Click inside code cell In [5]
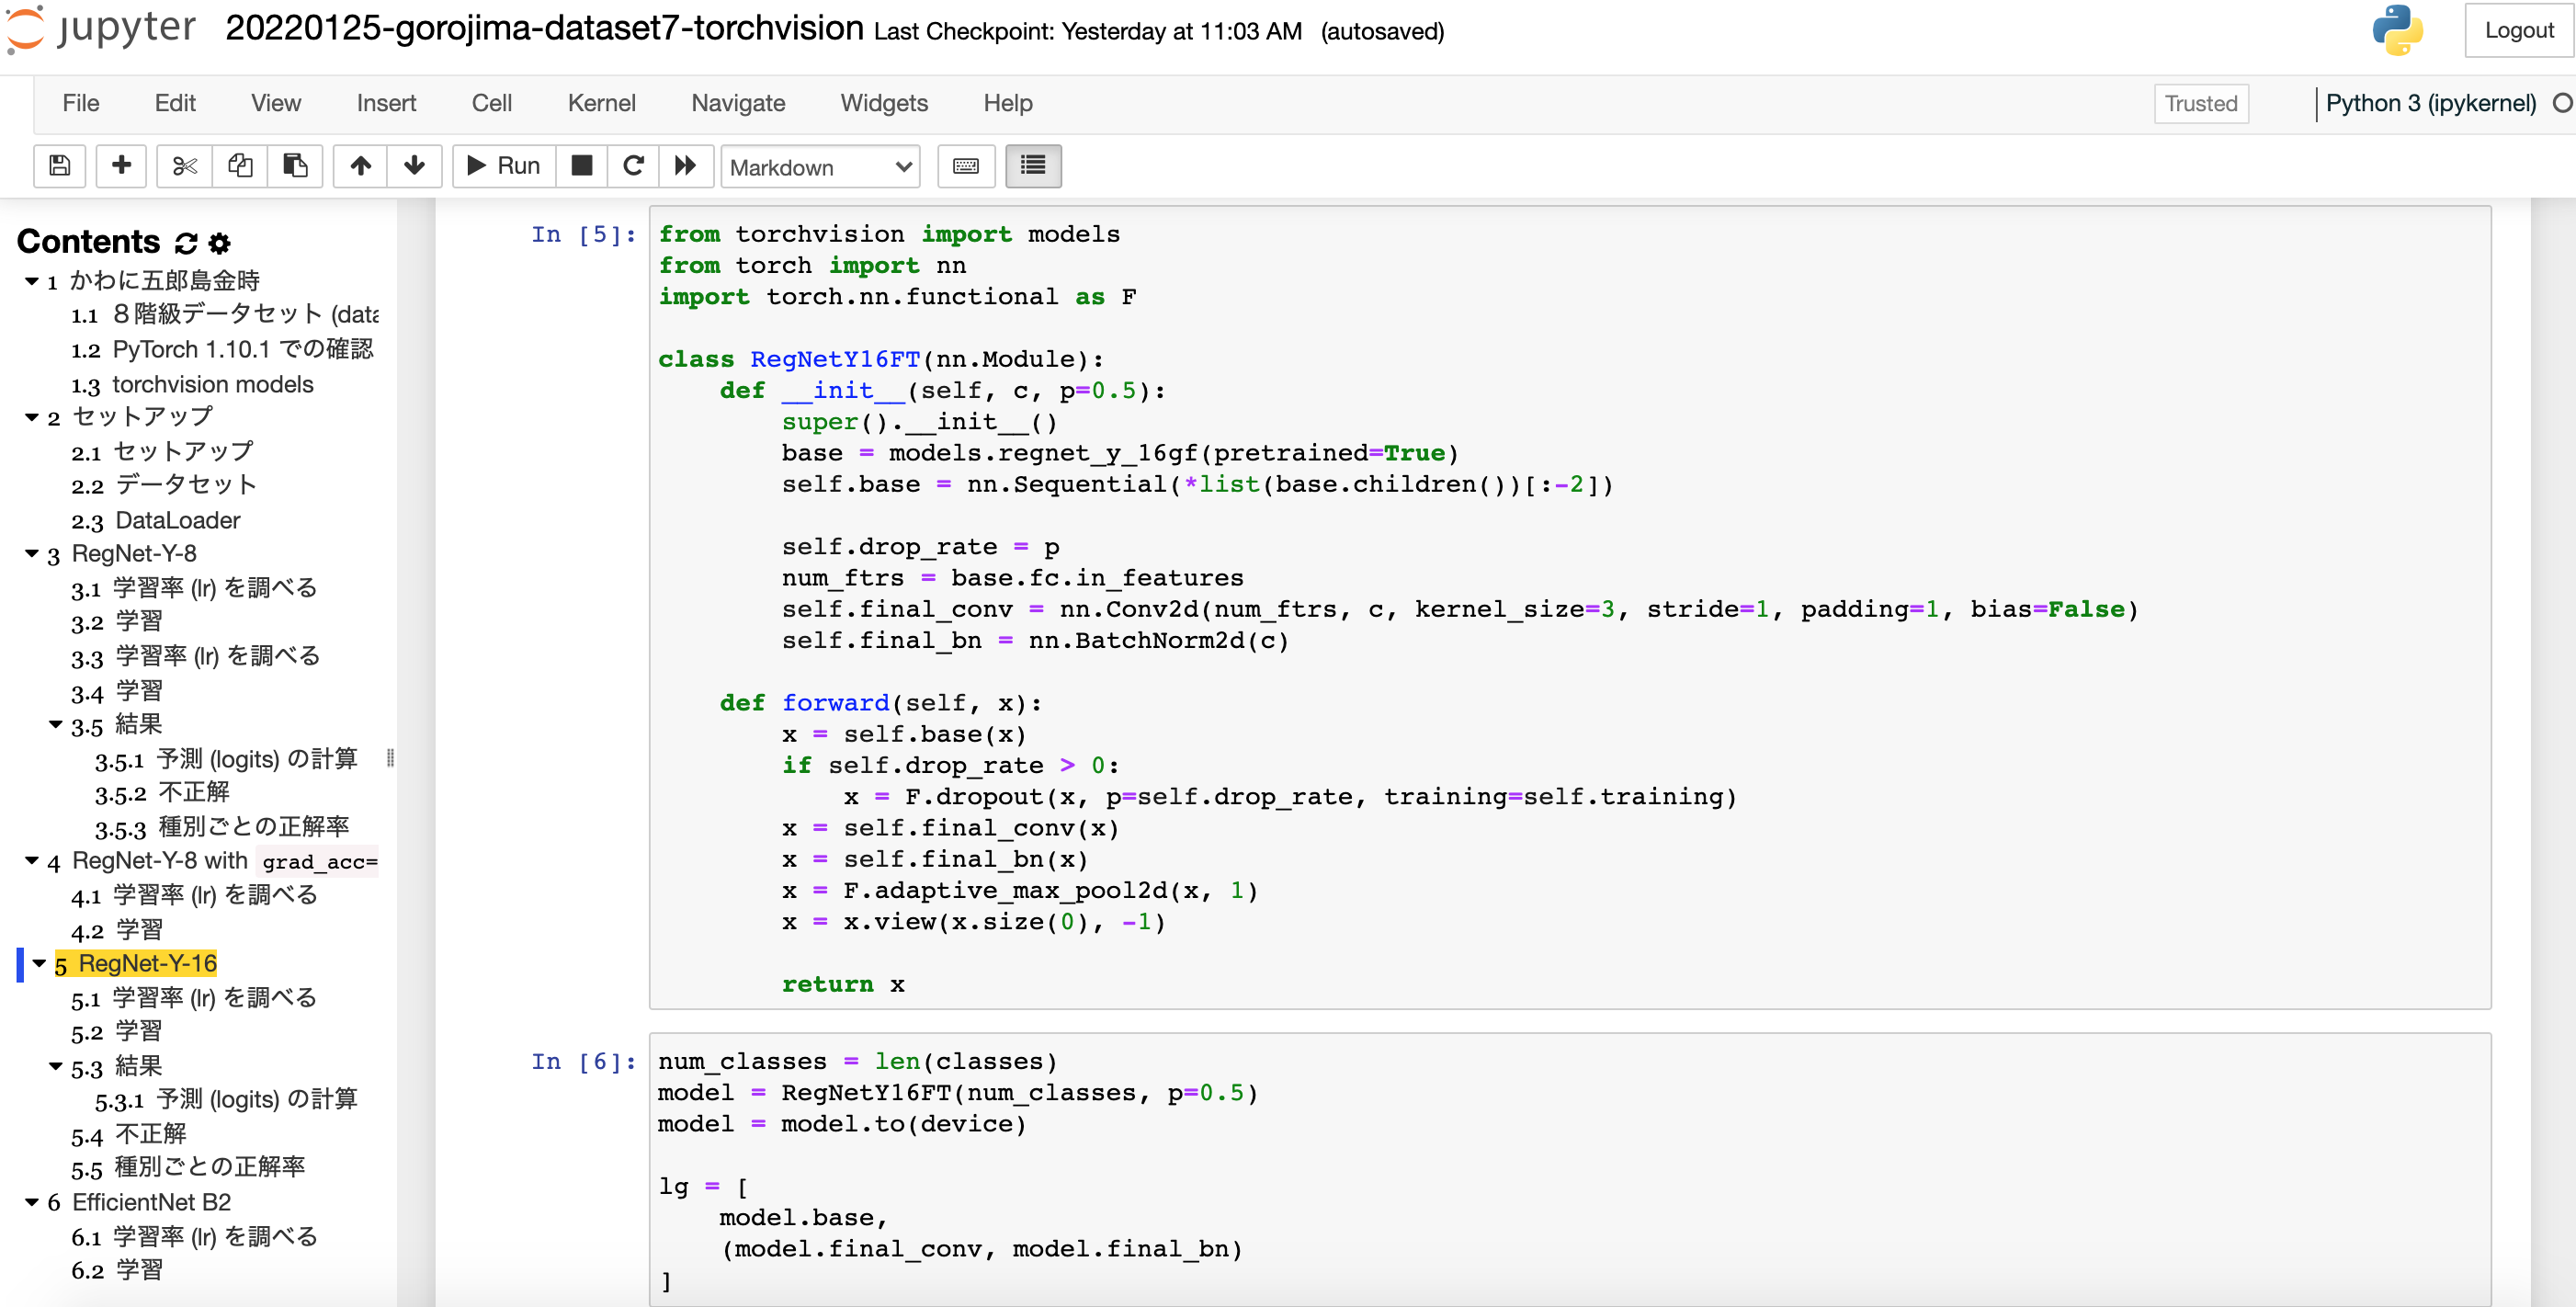2576x1307 pixels. tap(1570, 607)
